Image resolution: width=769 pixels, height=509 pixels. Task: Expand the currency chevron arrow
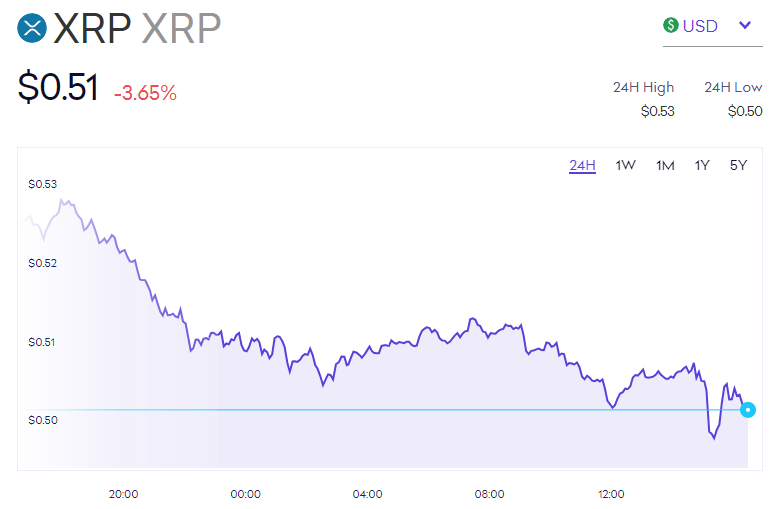pos(744,25)
